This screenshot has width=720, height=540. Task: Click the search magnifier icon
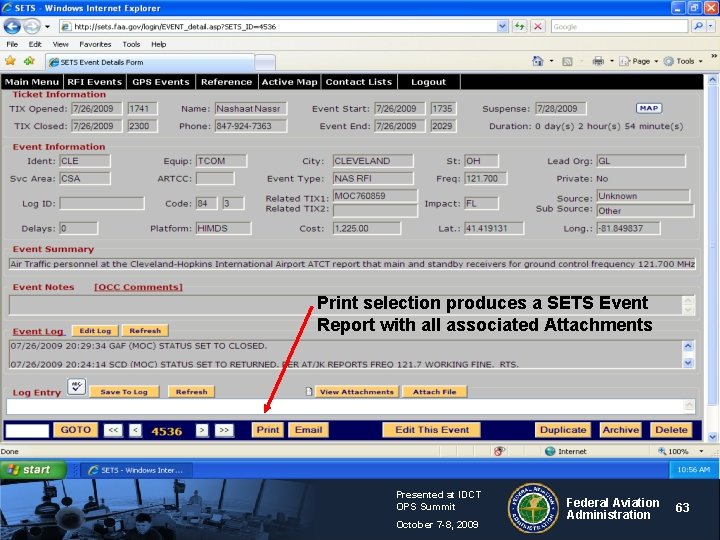[x=698, y=26]
